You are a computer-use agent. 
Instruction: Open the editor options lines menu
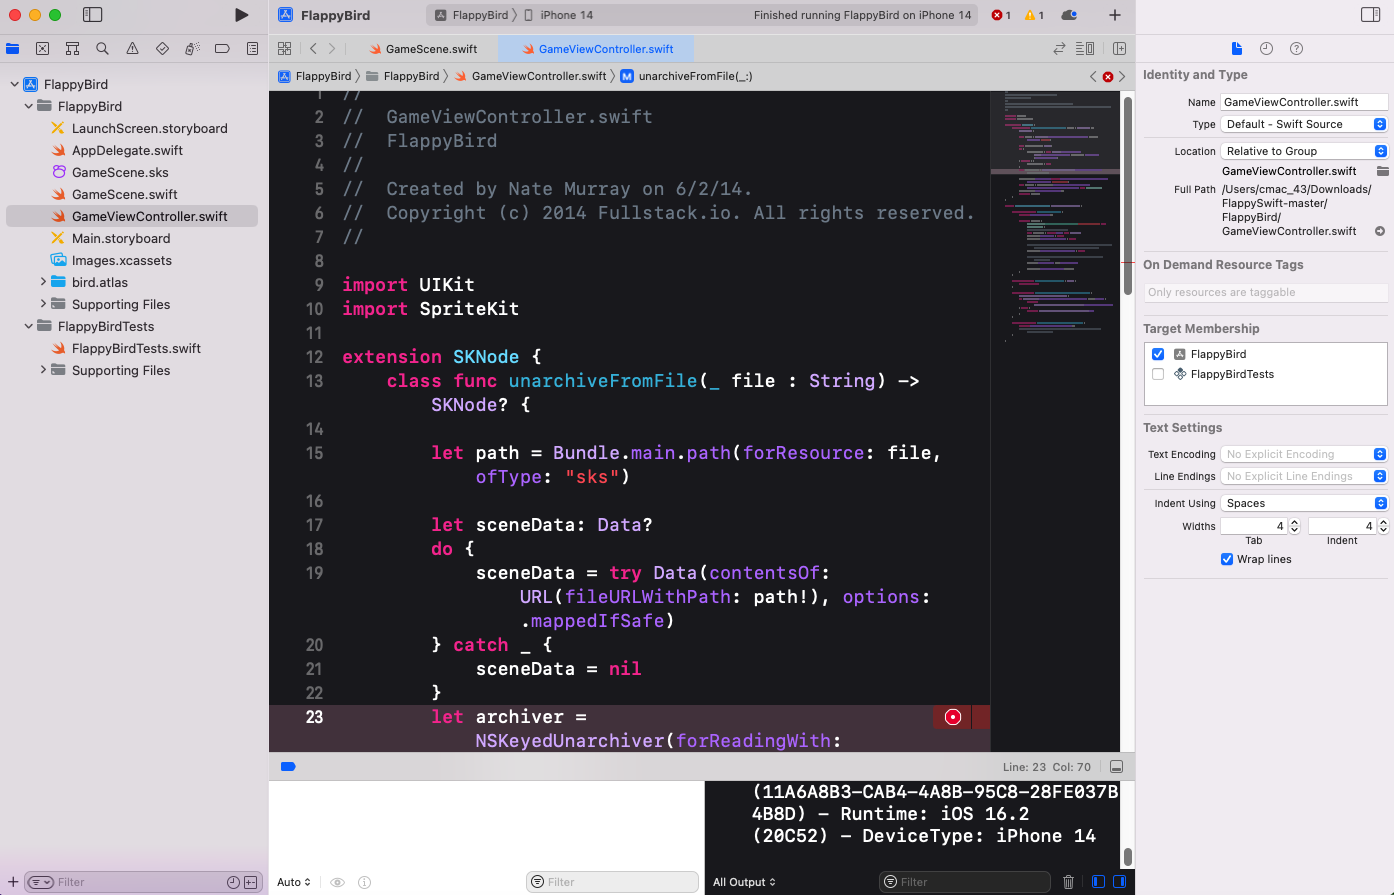pyautogui.click(x=1085, y=48)
